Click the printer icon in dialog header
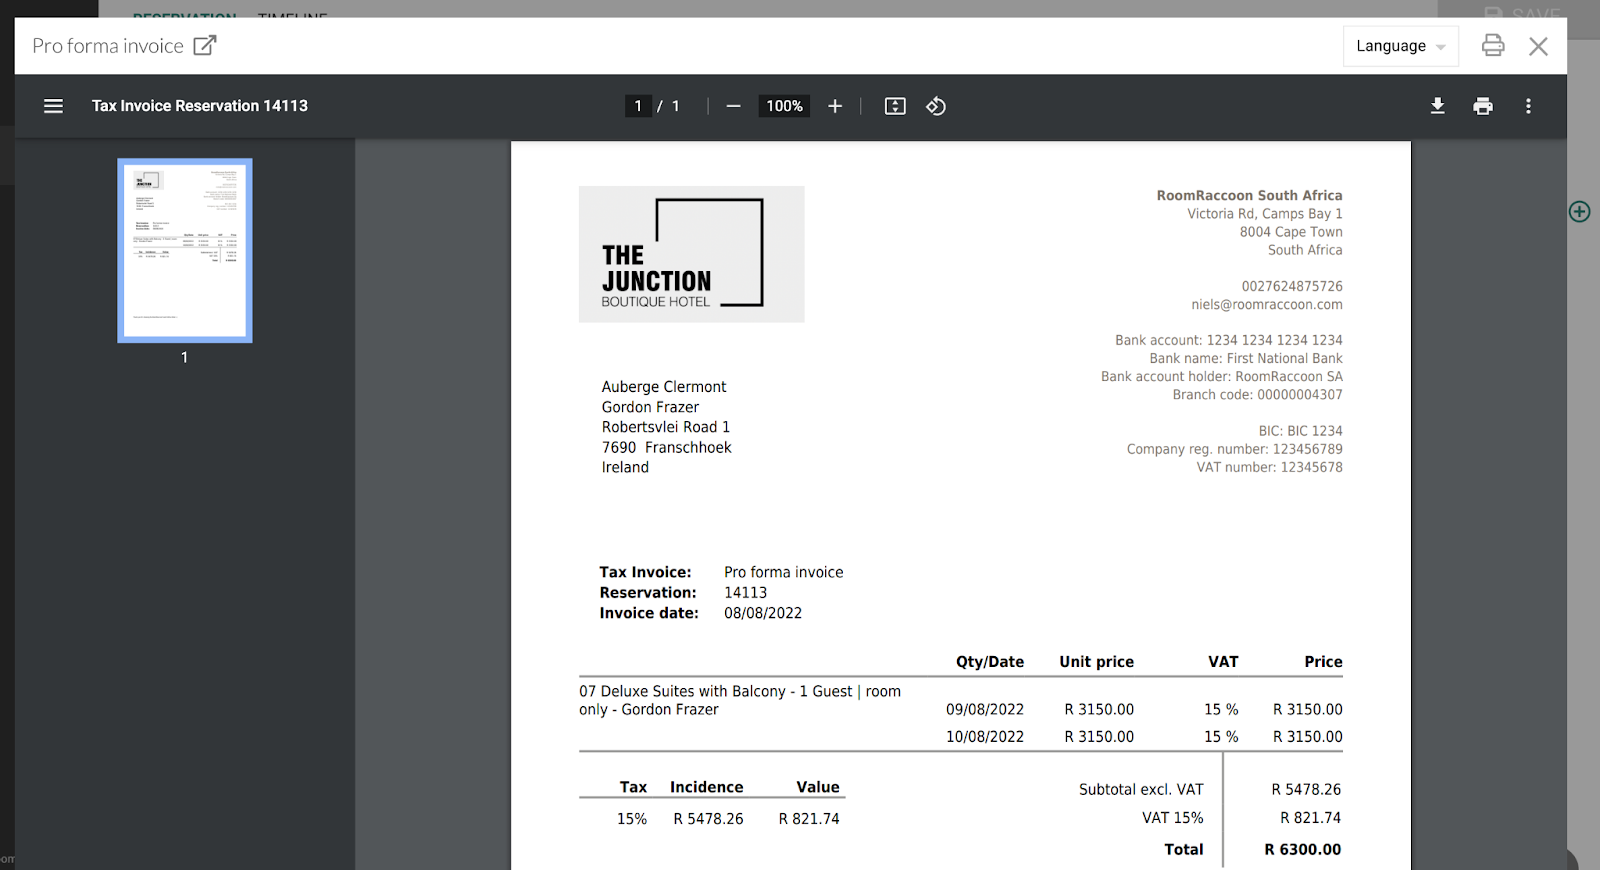Viewport: 1600px width, 870px height. [1493, 45]
